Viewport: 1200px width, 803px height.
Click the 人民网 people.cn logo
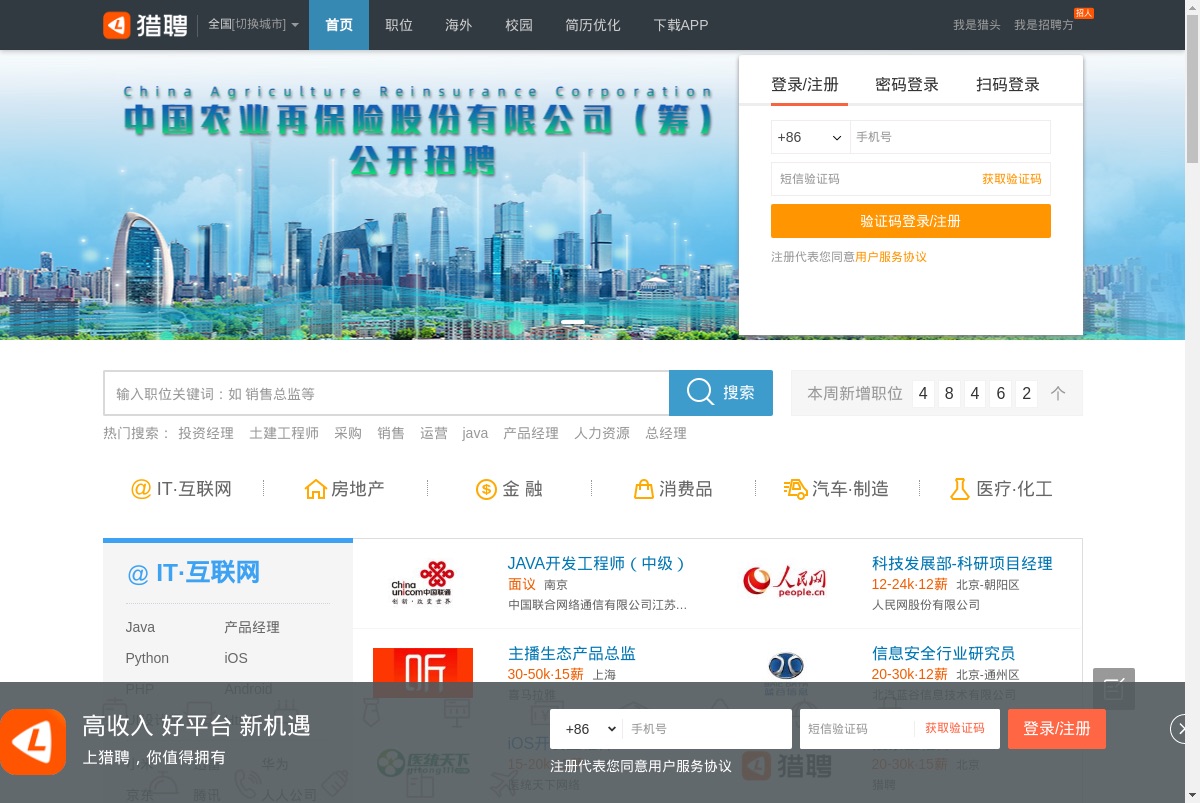(785, 580)
